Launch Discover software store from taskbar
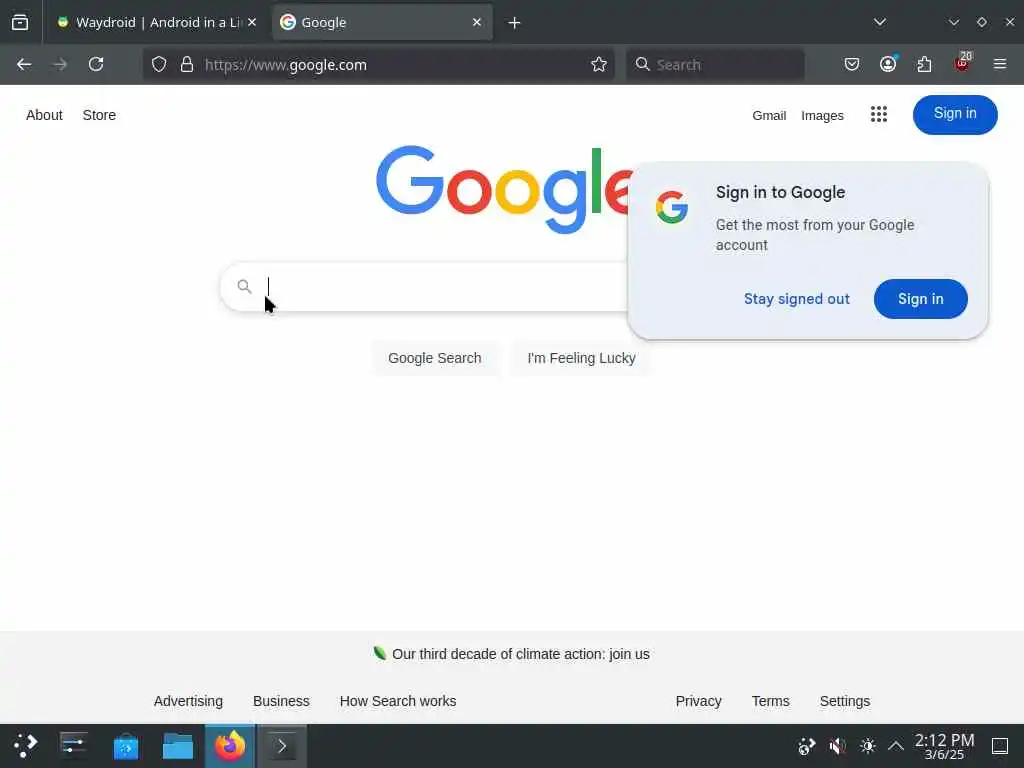Image resolution: width=1024 pixels, height=768 pixels. pos(126,746)
